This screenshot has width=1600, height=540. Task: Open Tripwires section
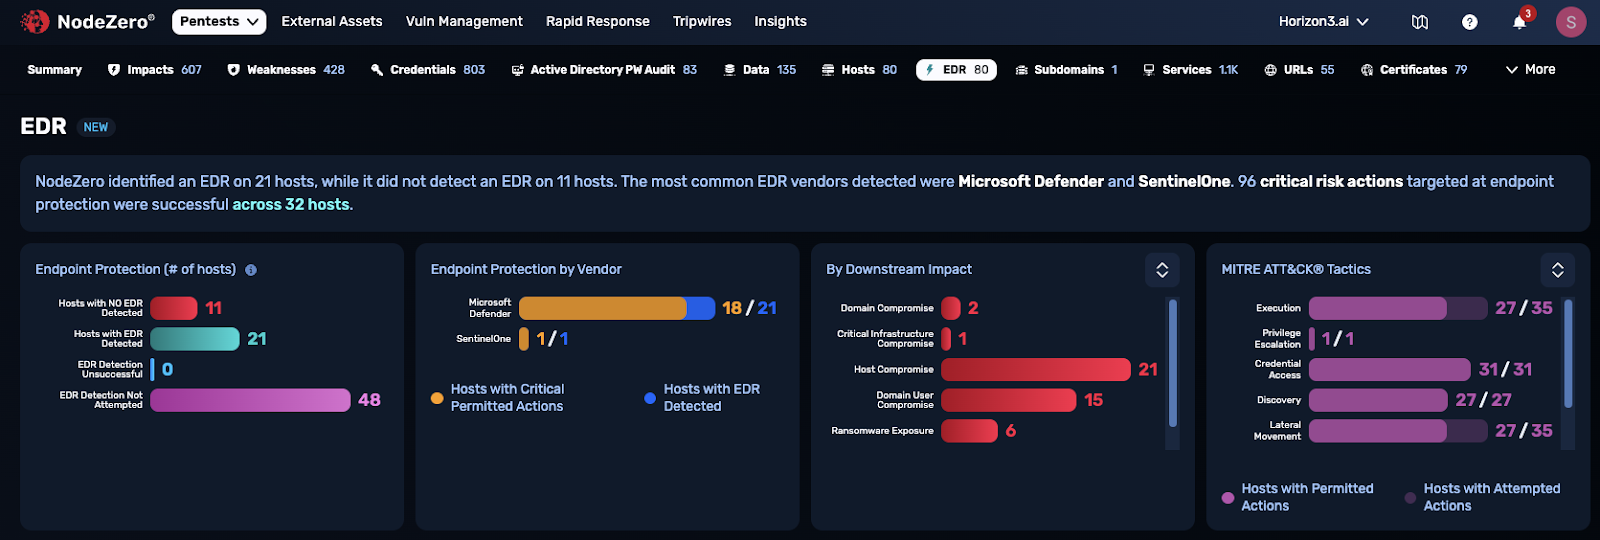pyautogui.click(x=702, y=21)
